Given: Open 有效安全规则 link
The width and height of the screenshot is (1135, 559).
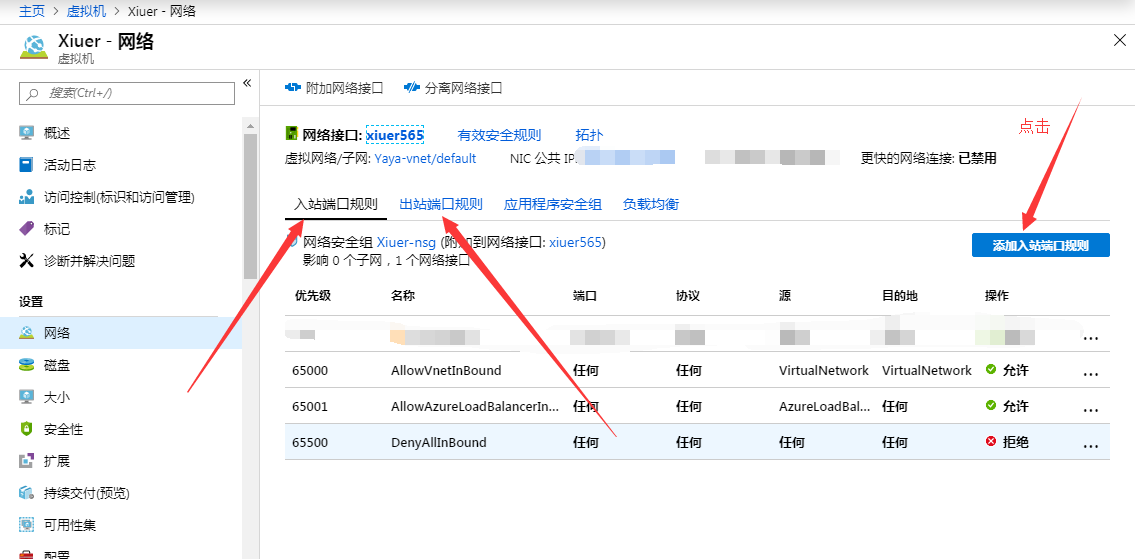Looking at the screenshot, I should (499, 135).
